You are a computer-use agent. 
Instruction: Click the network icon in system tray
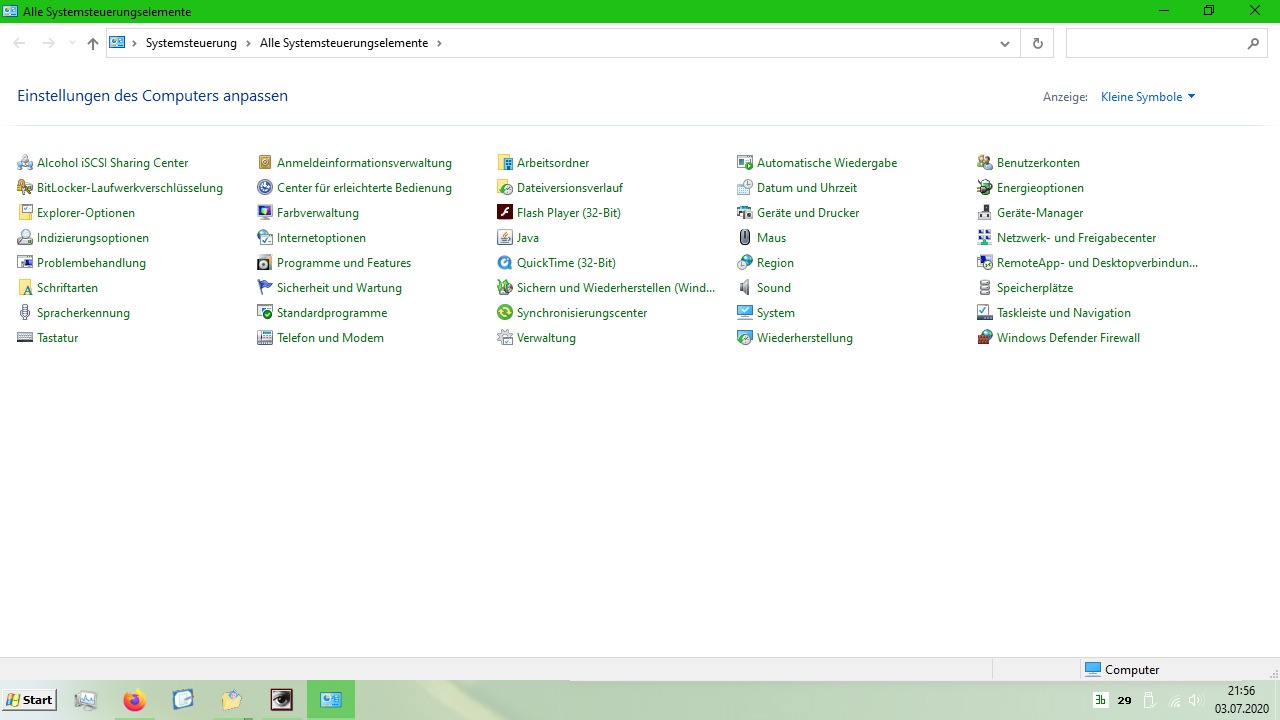click(1174, 700)
